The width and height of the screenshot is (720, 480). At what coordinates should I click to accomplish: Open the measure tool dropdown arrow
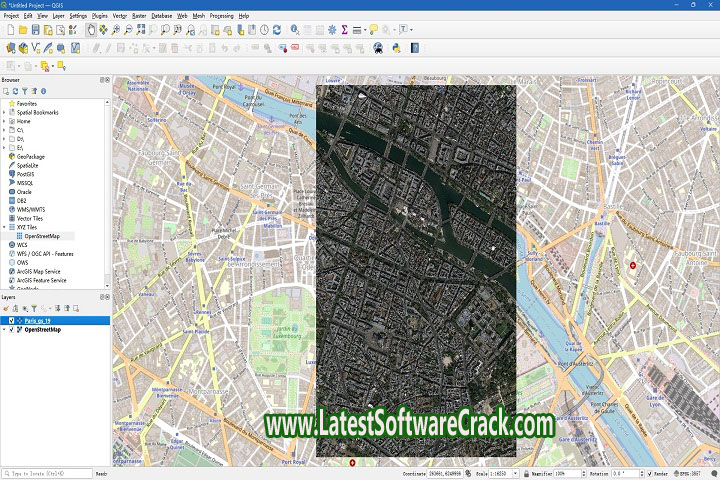pyautogui.click(x=365, y=30)
